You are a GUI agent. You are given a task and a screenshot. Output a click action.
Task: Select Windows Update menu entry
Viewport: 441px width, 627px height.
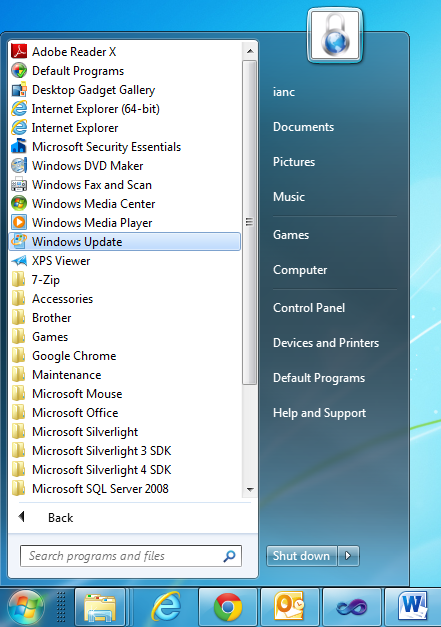[x=125, y=242]
